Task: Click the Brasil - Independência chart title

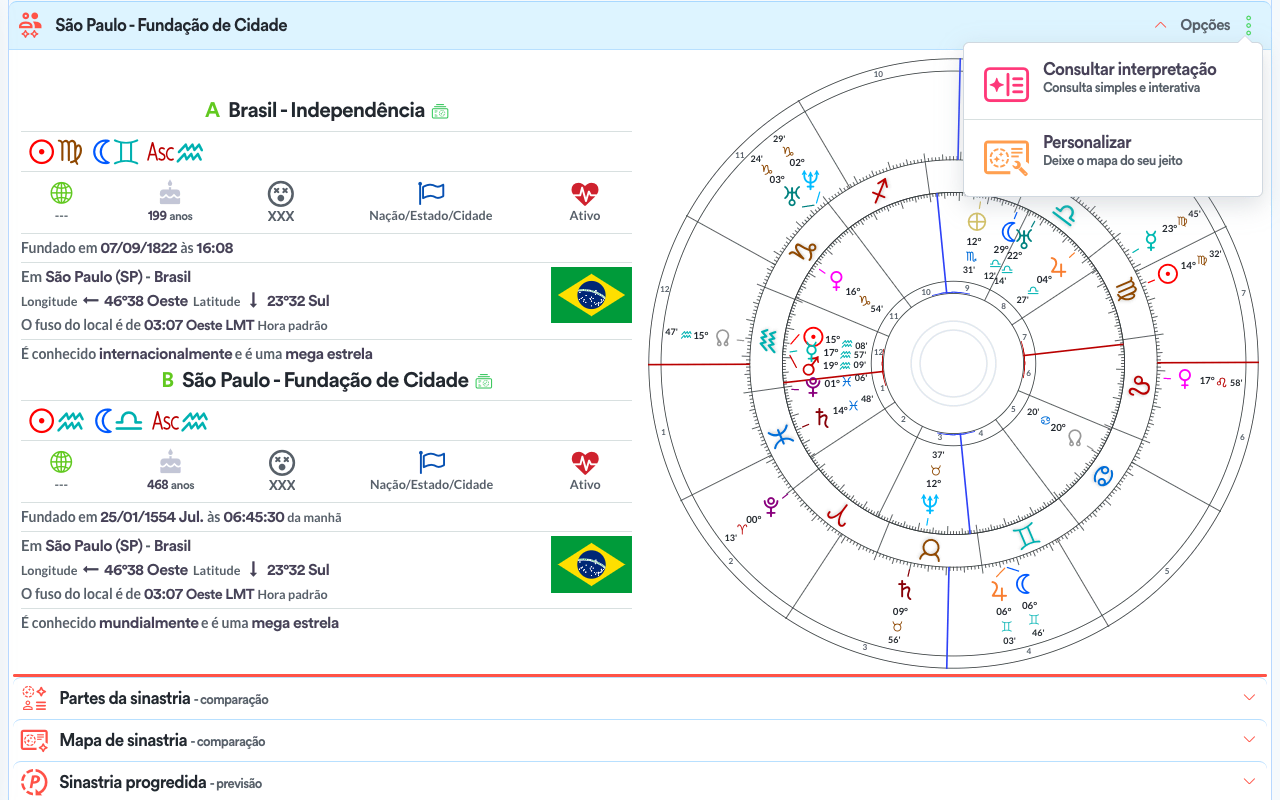Action: tap(326, 110)
